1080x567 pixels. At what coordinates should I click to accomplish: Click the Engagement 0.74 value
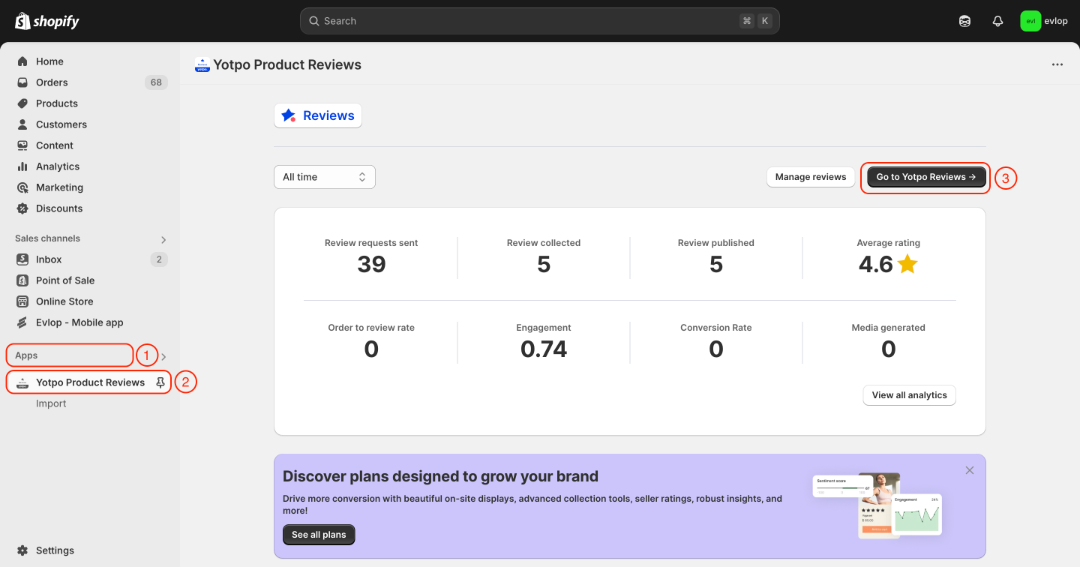pyautogui.click(x=543, y=349)
